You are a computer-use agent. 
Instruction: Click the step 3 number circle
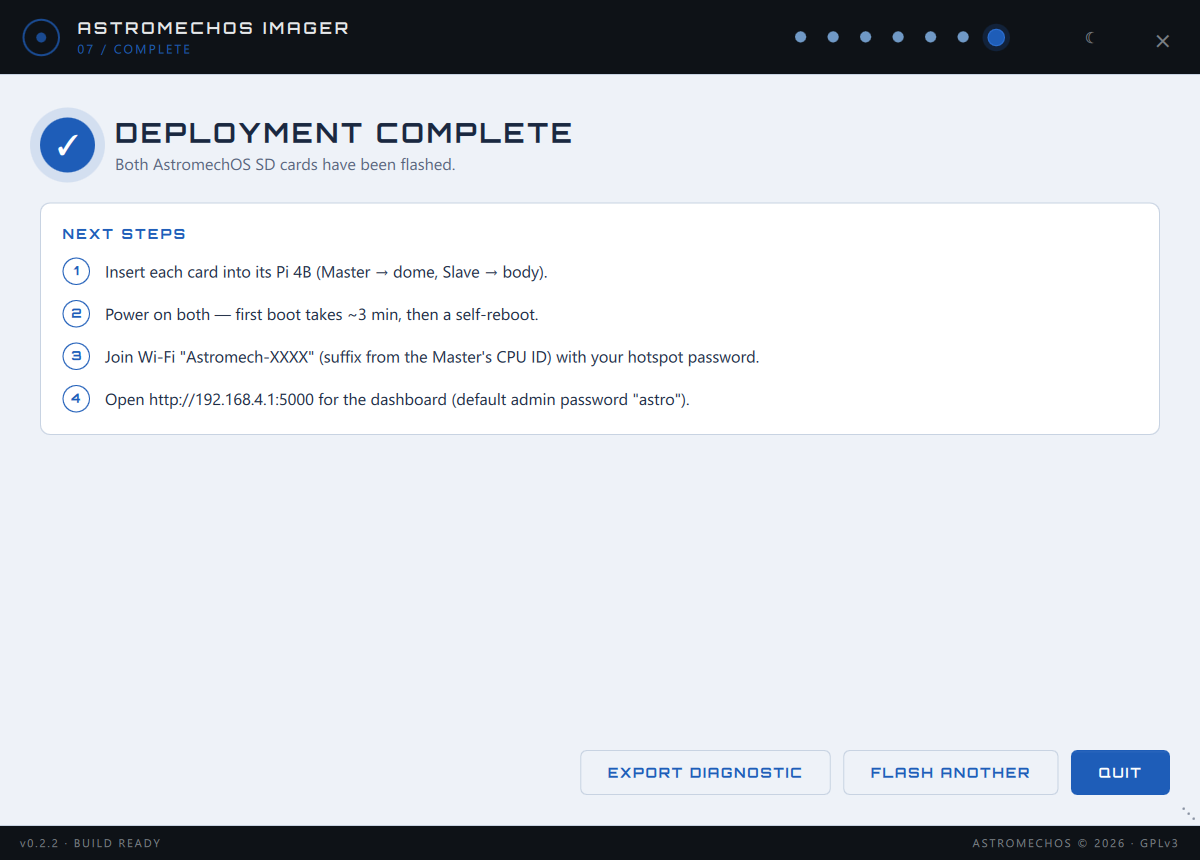76,356
